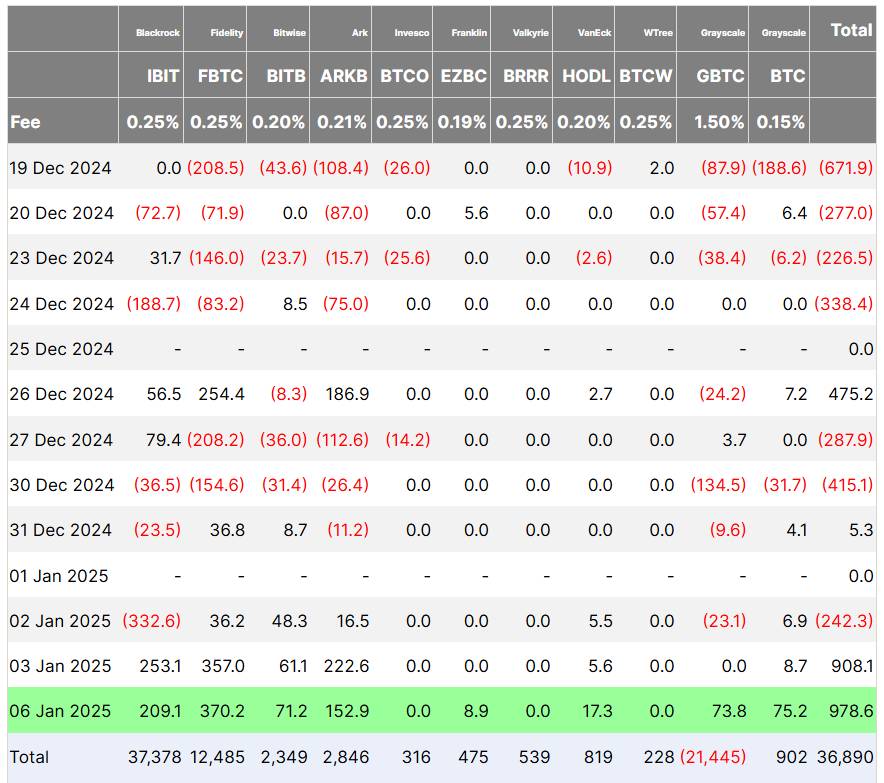Select the EZBC ticker header
This screenshot has width=884, height=783.
463,76
